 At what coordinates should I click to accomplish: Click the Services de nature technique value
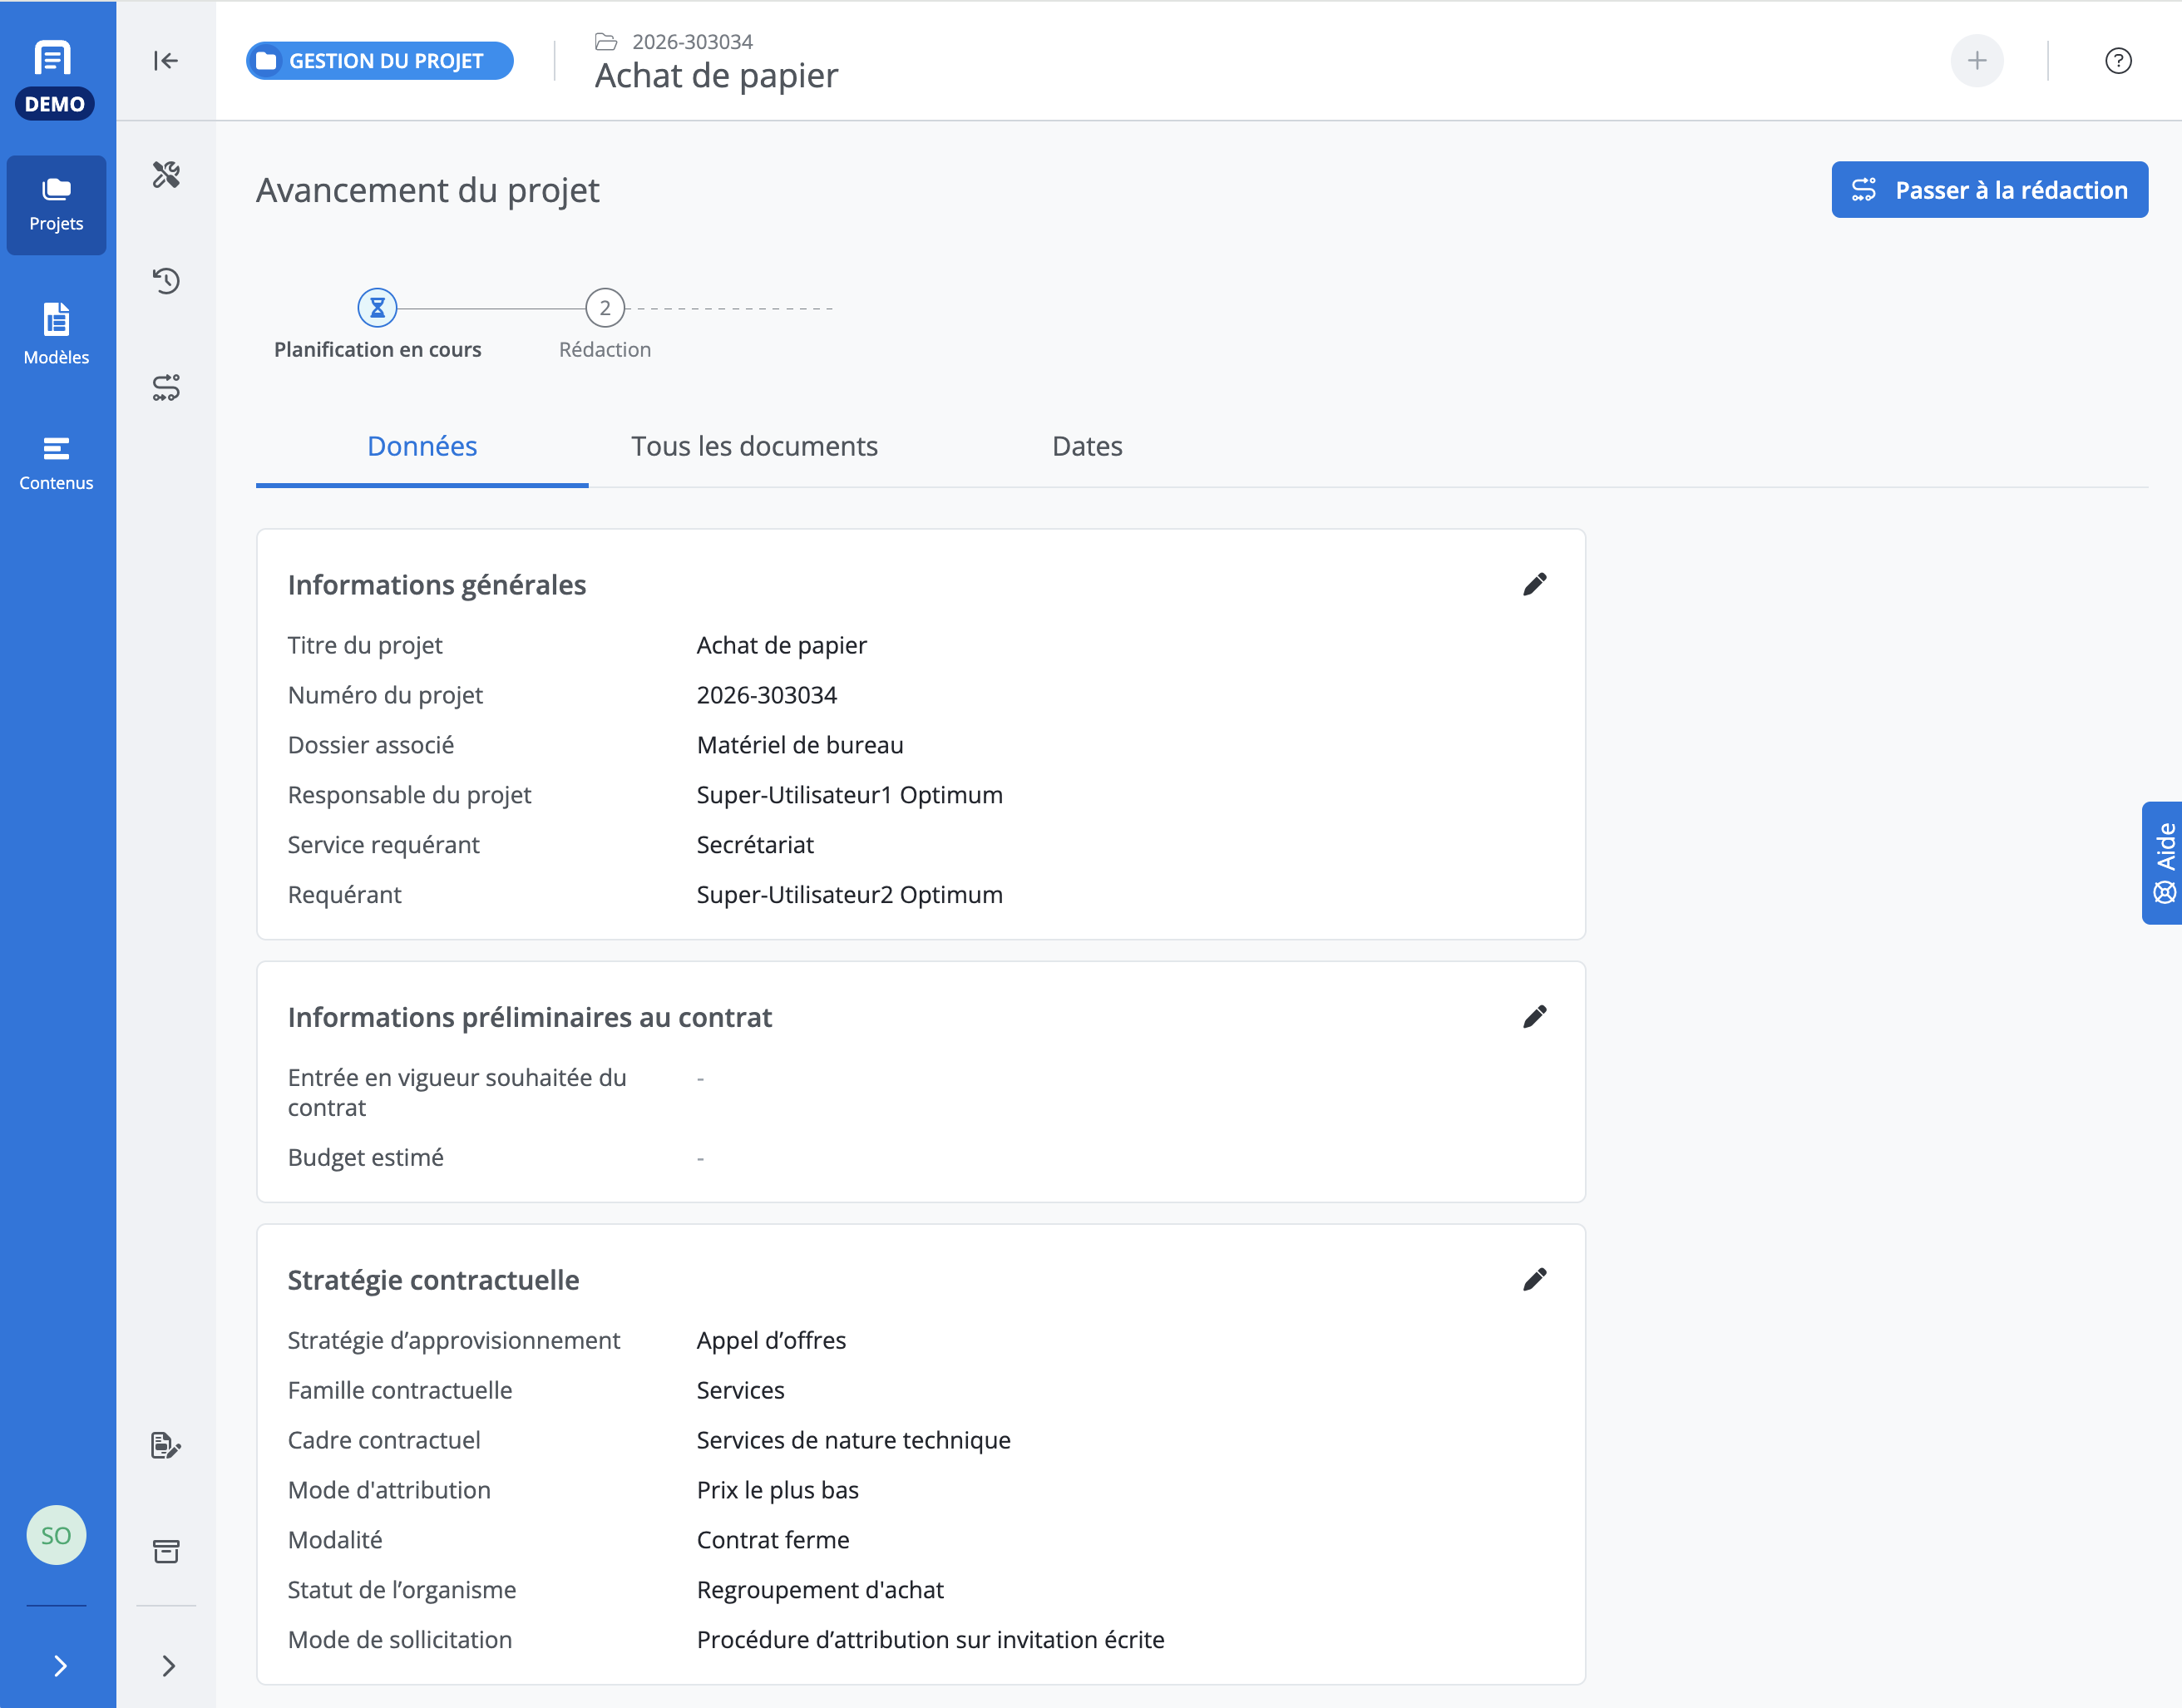click(853, 1440)
